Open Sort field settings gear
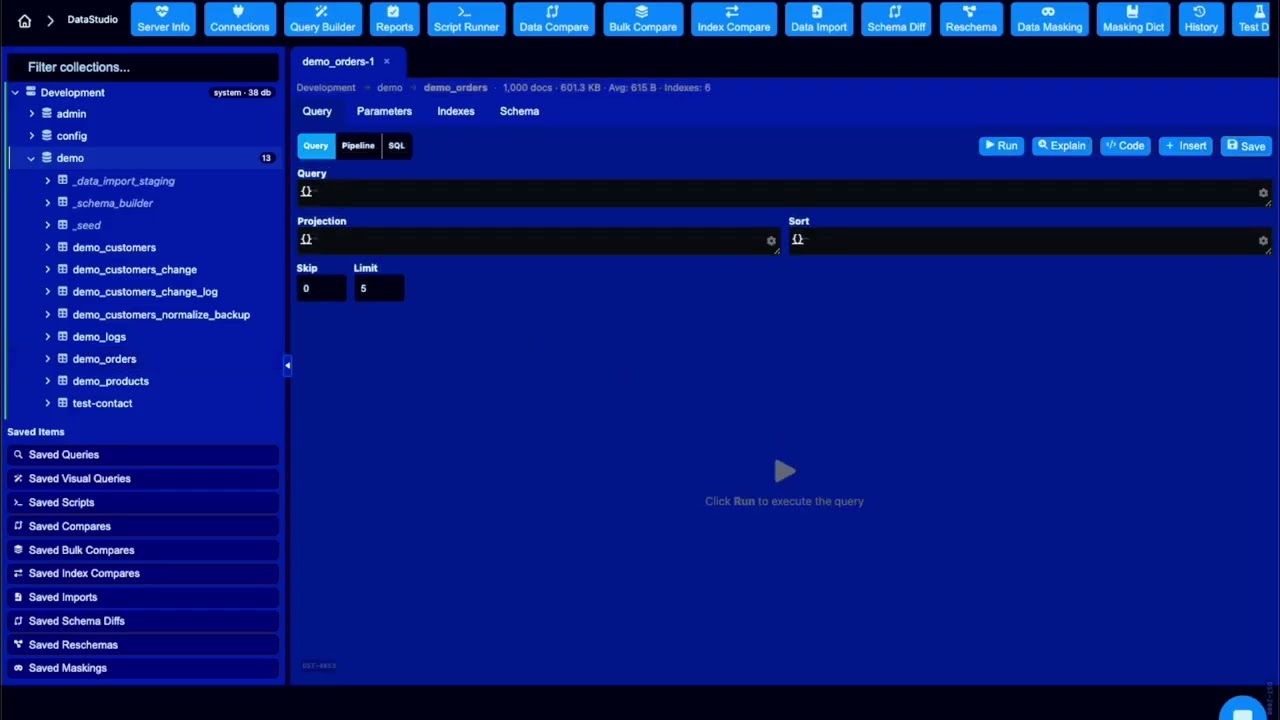This screenshot has width=1280, height=720. [x=1263, y=241]
